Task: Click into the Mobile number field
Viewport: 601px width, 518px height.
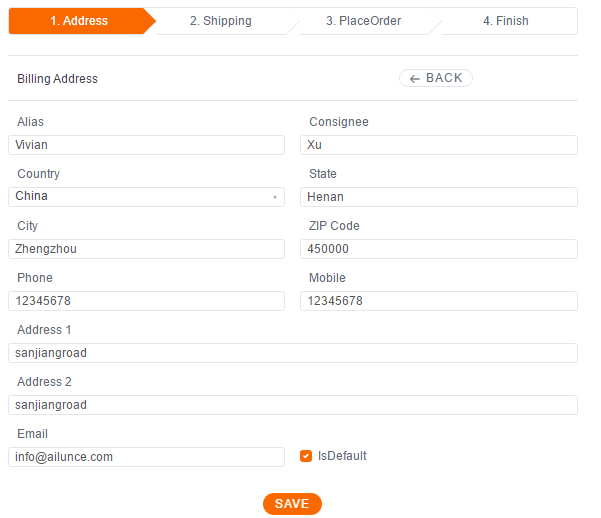Action: [439, 301]
